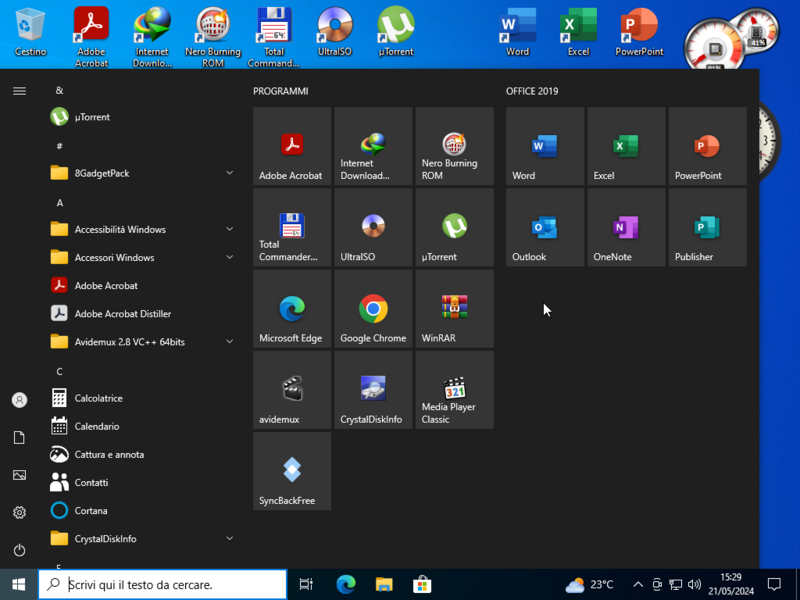Launch Media Player Classic
Screen dimensions: 800x600
click(x=454, y=389)
